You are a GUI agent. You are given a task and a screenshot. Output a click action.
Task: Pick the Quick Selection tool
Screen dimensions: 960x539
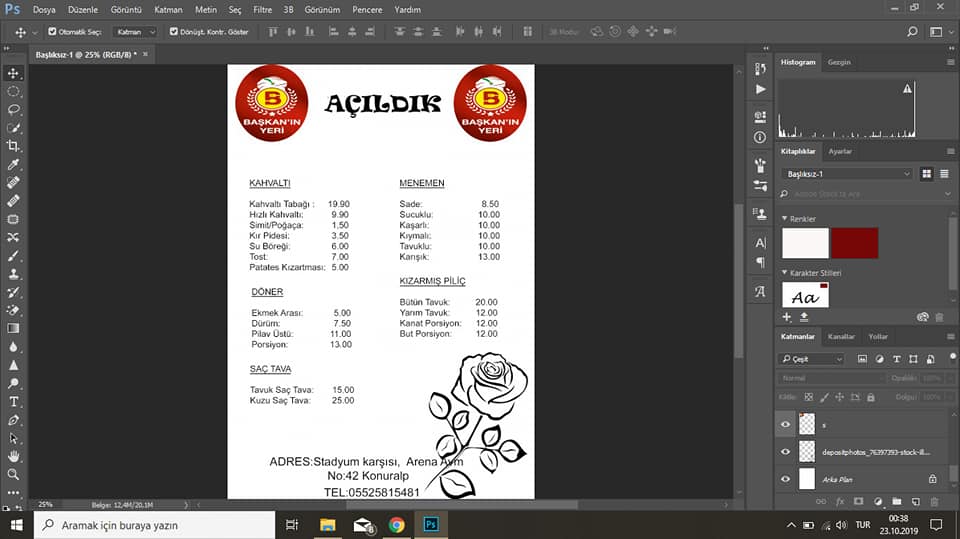coord(13,128)
